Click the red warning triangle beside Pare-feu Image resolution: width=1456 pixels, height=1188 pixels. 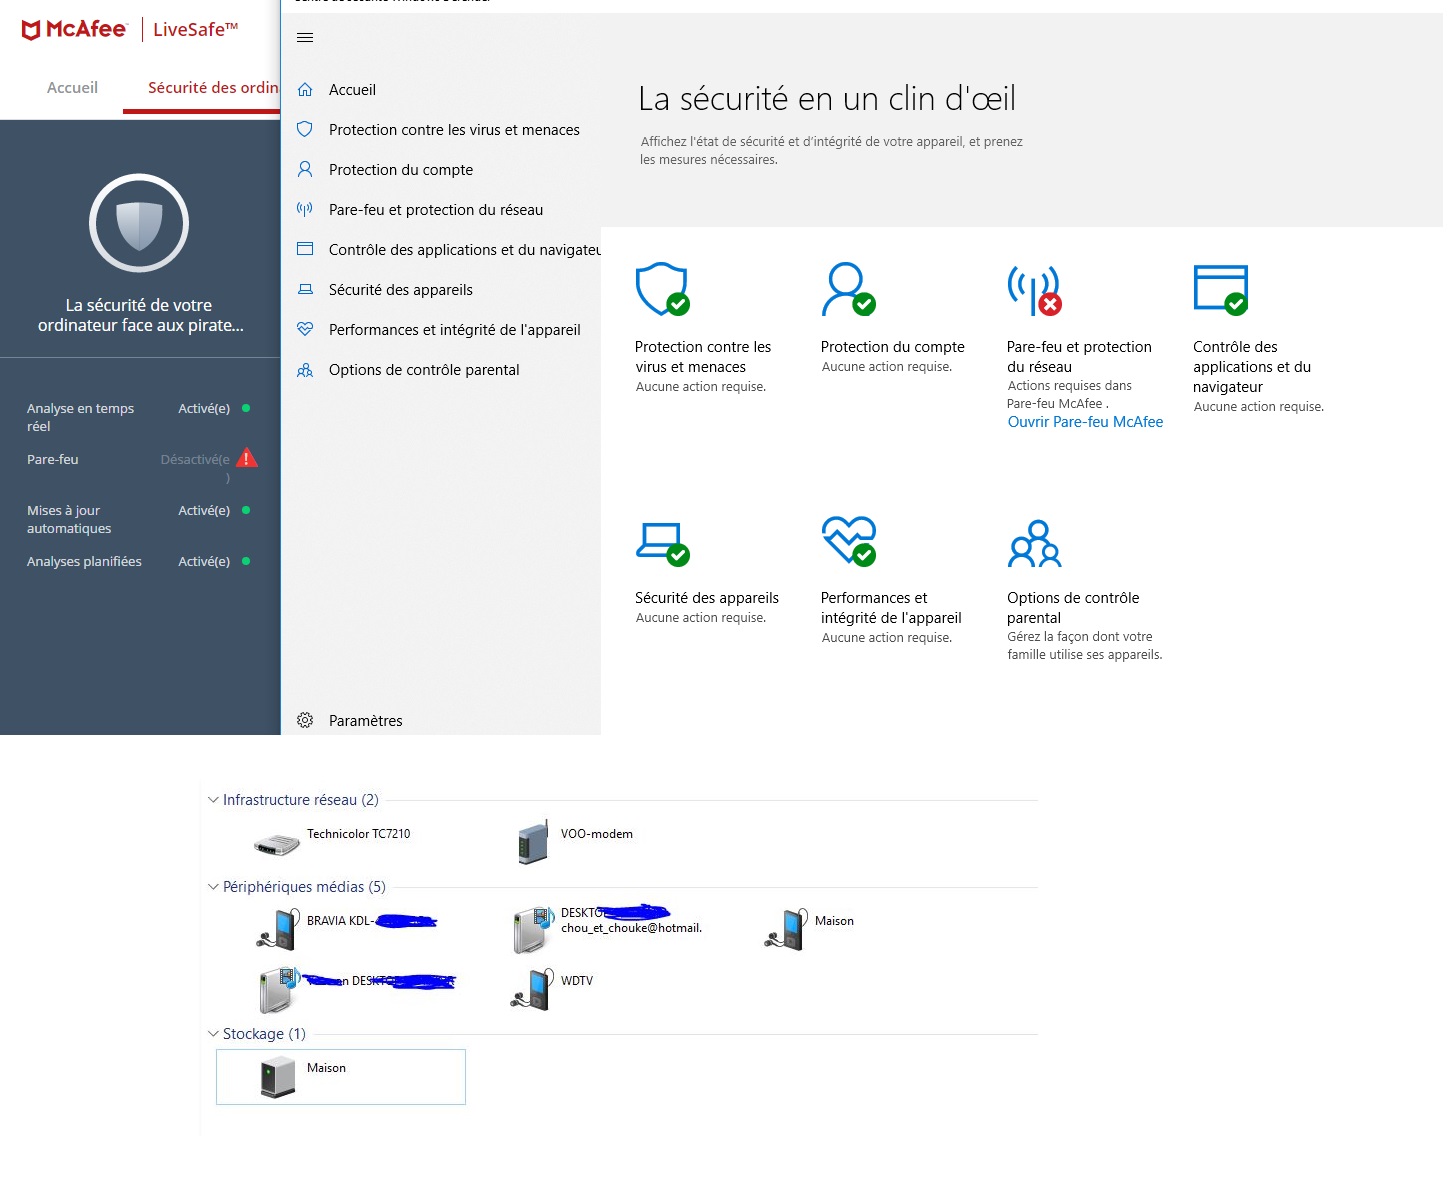246,458
